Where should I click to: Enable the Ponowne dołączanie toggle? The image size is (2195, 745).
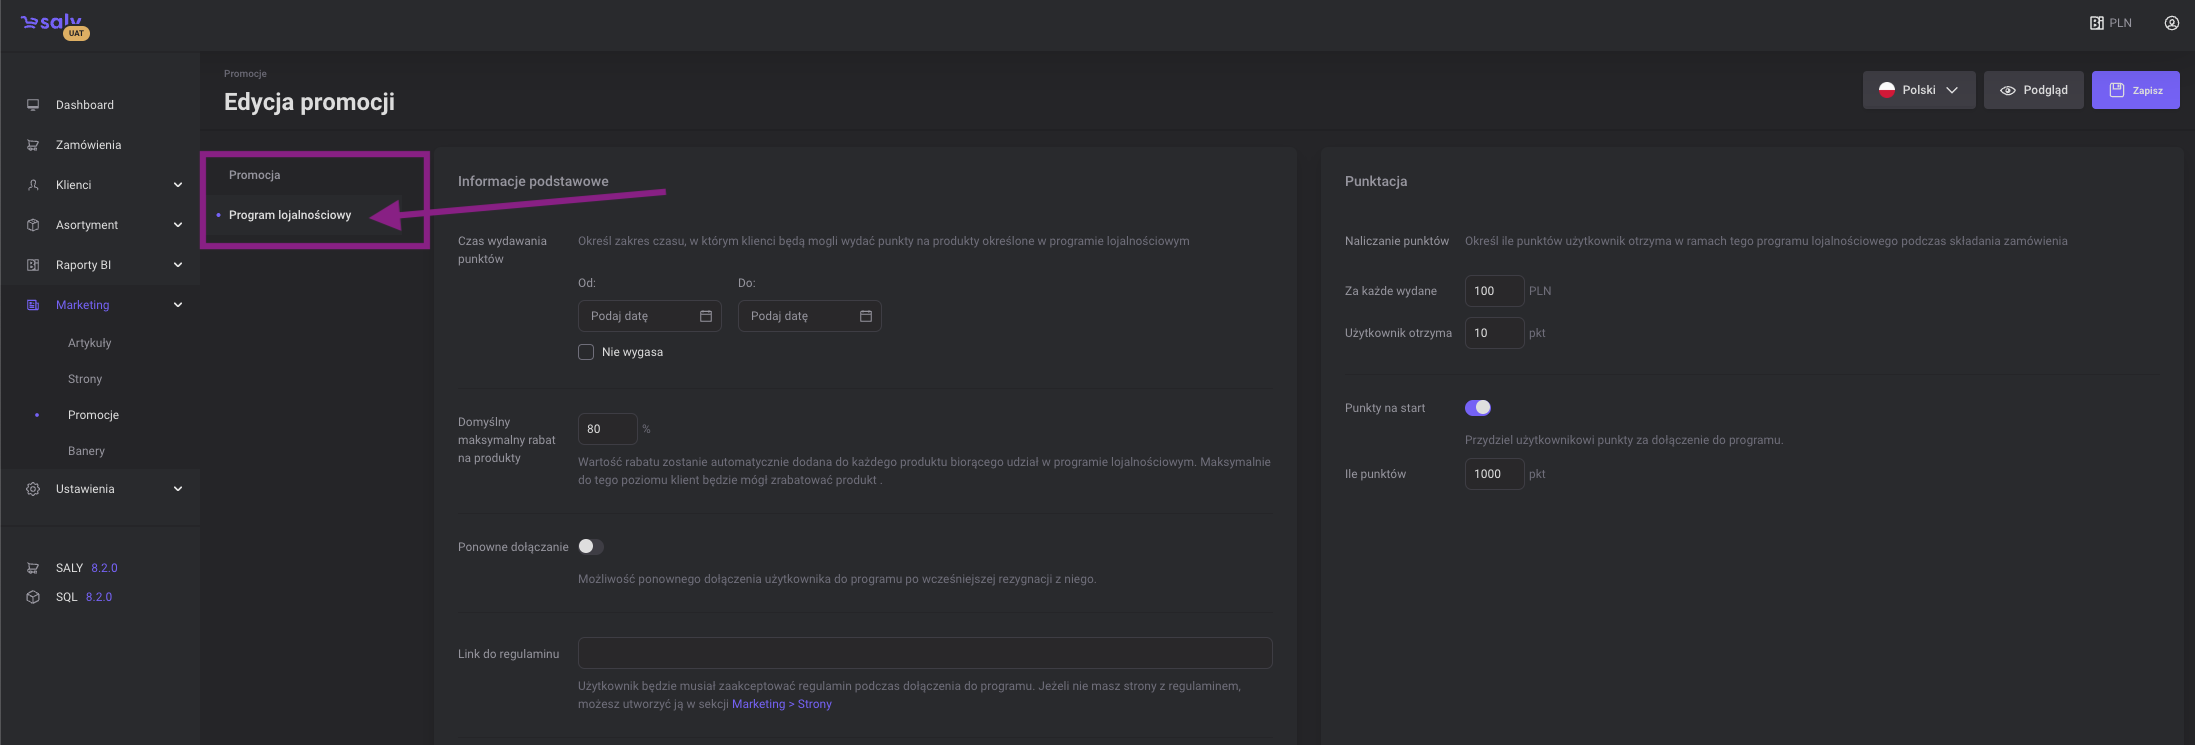coord(590,546)
